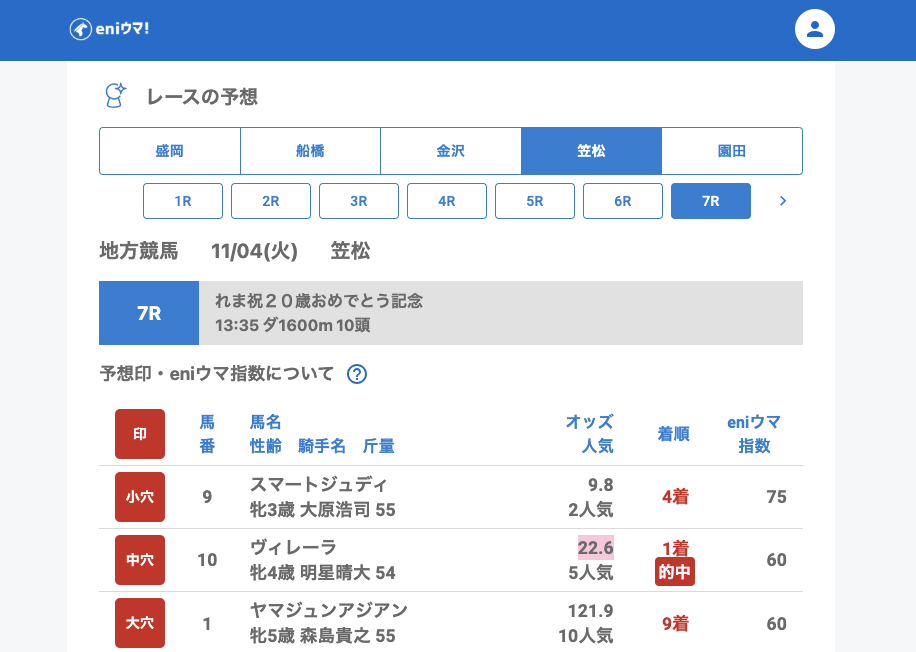Click the 大穴 mark badge
The image size is (916, 652).
(140, 623)
